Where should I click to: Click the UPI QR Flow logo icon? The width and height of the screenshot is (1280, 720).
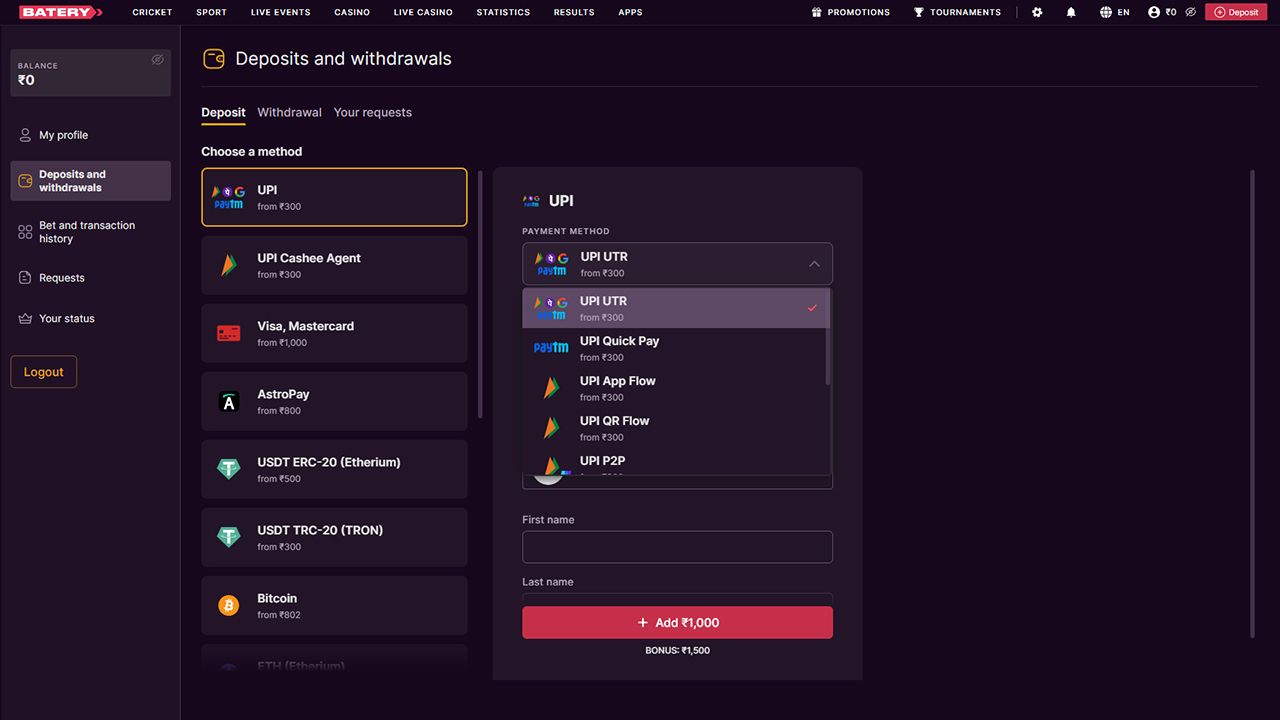coord(551,428)
